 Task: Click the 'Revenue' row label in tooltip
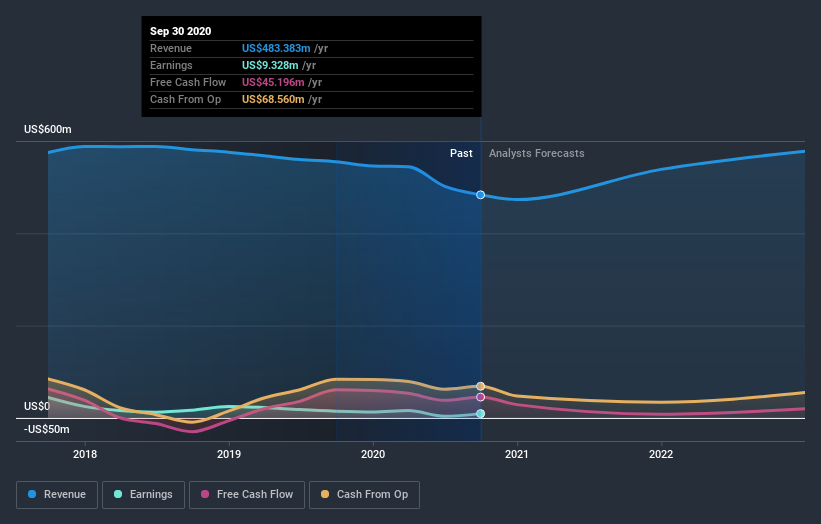coord(171,48)
